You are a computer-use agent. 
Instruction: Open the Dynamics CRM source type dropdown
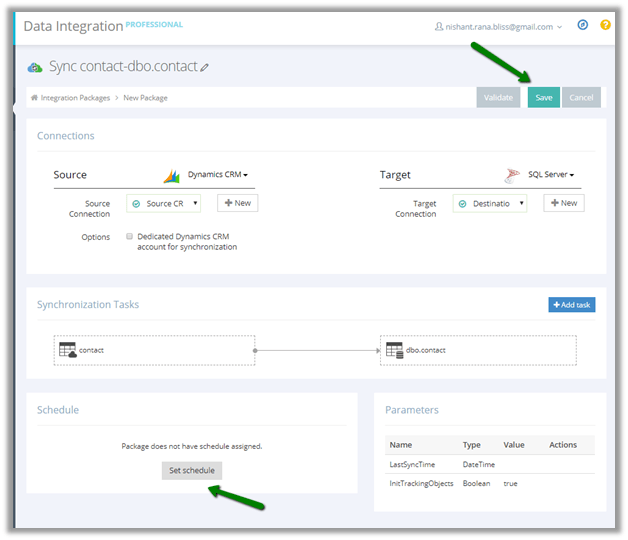pyautogui.click(x=218, y=175)
